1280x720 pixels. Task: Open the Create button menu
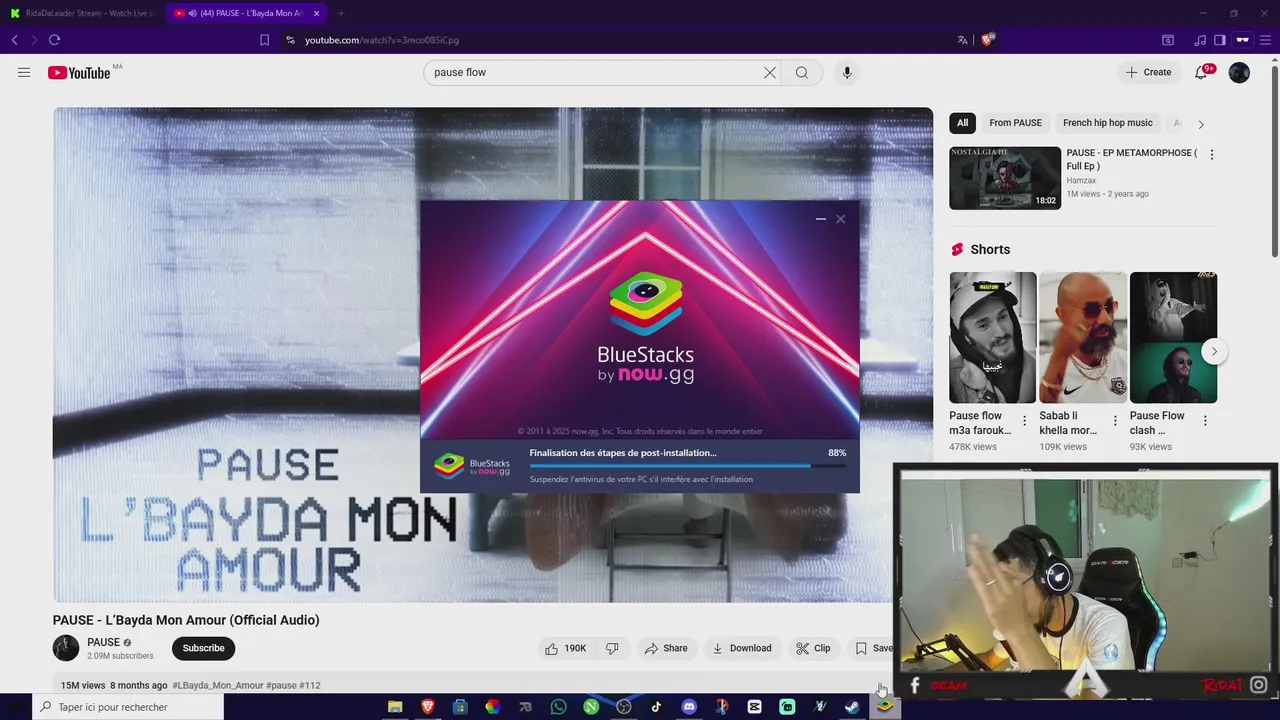click(x=1148, y=72)
